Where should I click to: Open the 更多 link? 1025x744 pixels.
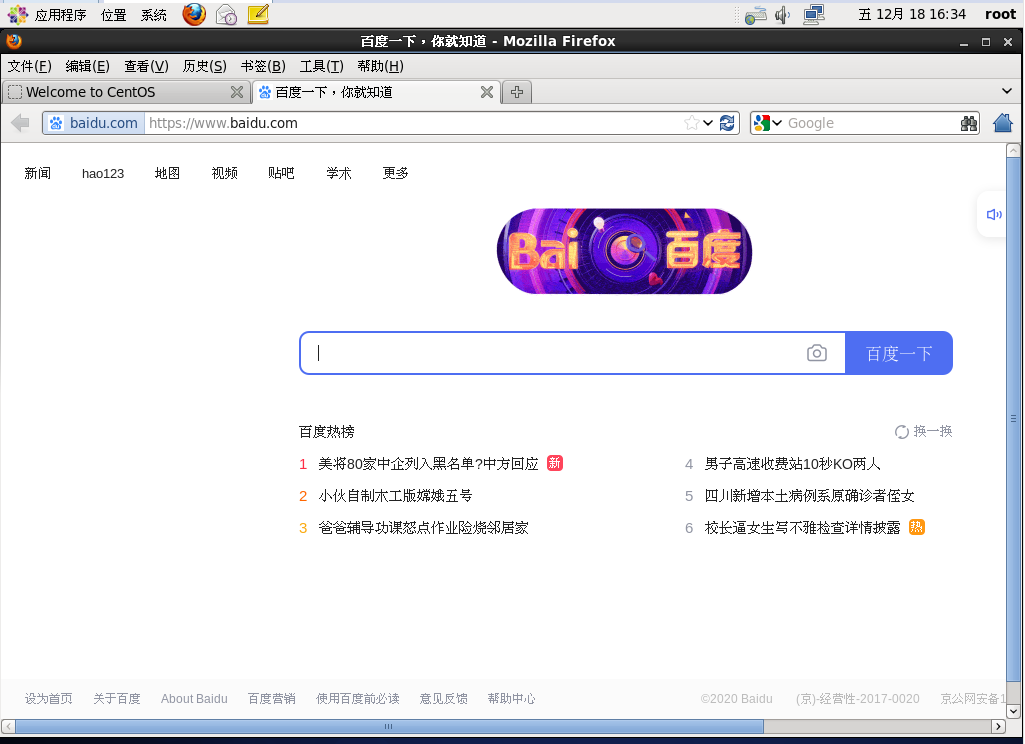(395, 173)
